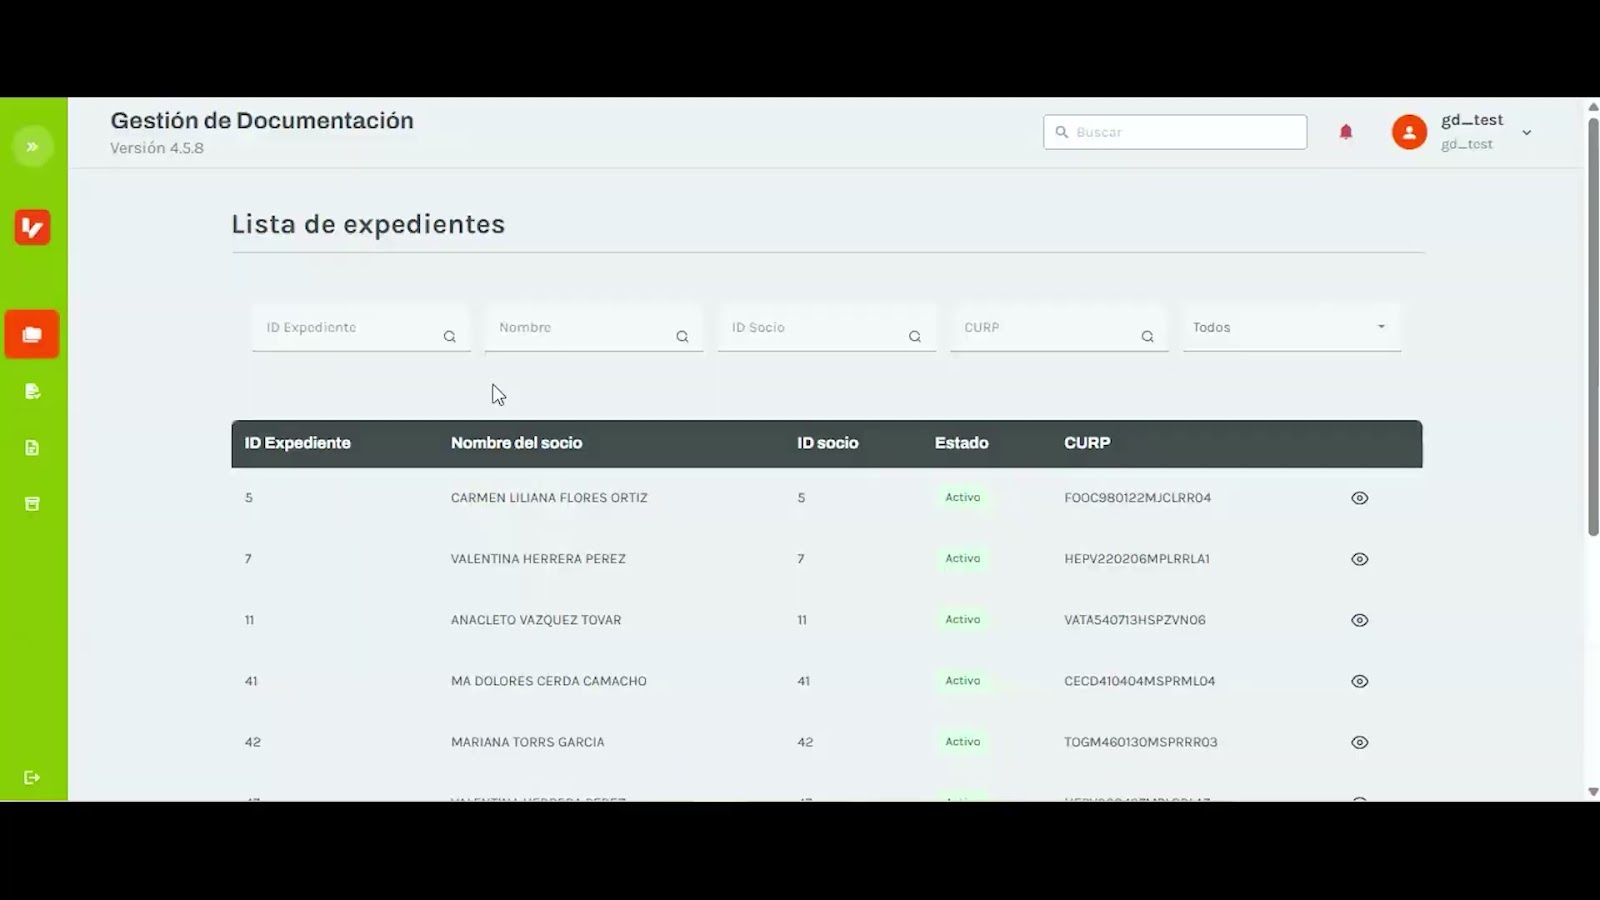The height and width of the screenshot is (900, 1600).
Task: View expediente 7 of Valentina Herrera Perez
Action: click(1360, 559)
